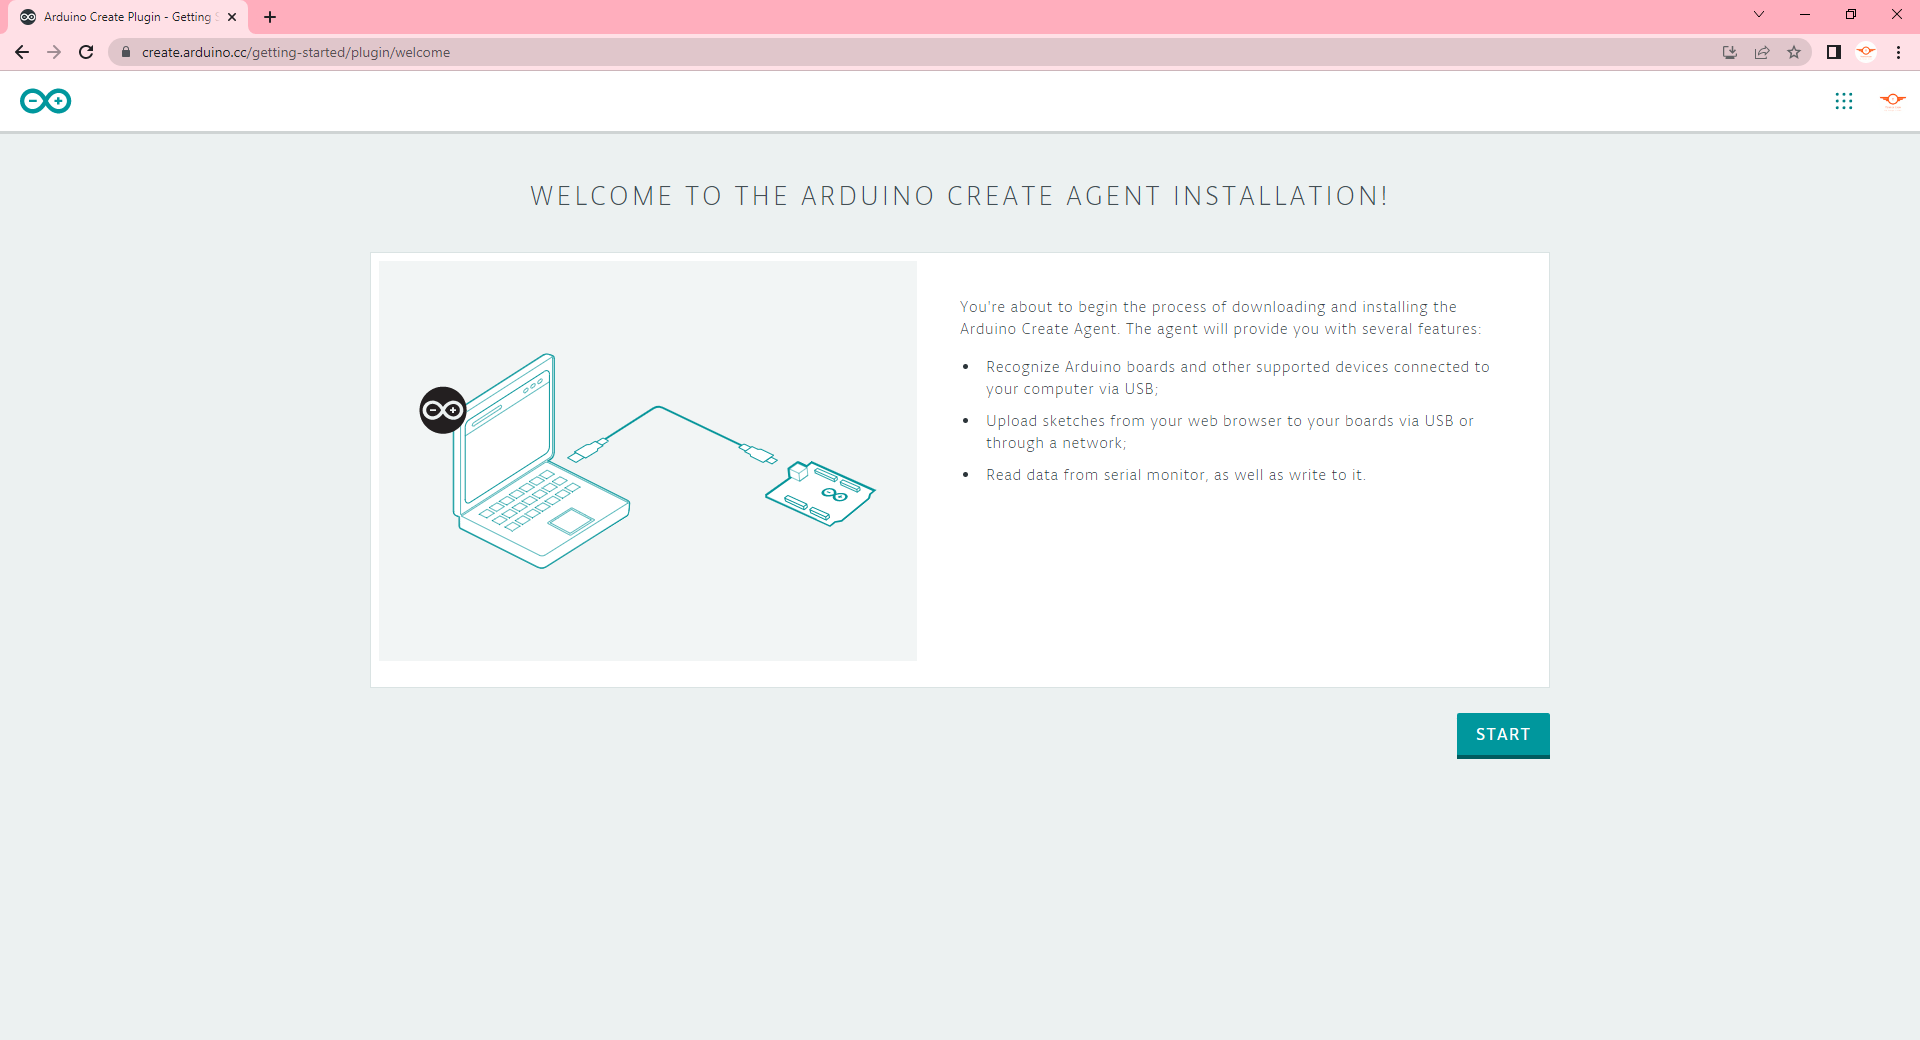The image size is (1920, 1040).
Task: Bookmark this page with the star
Action: pyautogui.click(x=1794, y=52)
